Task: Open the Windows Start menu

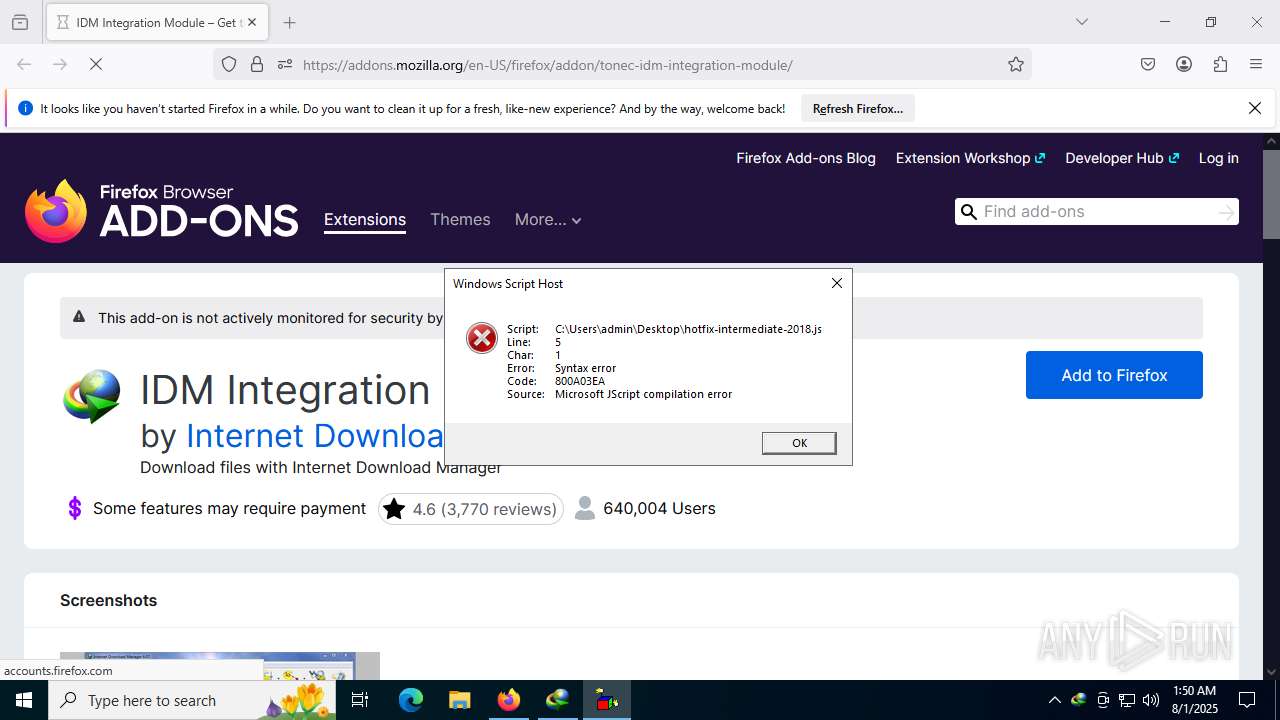Action: point(24,700)
